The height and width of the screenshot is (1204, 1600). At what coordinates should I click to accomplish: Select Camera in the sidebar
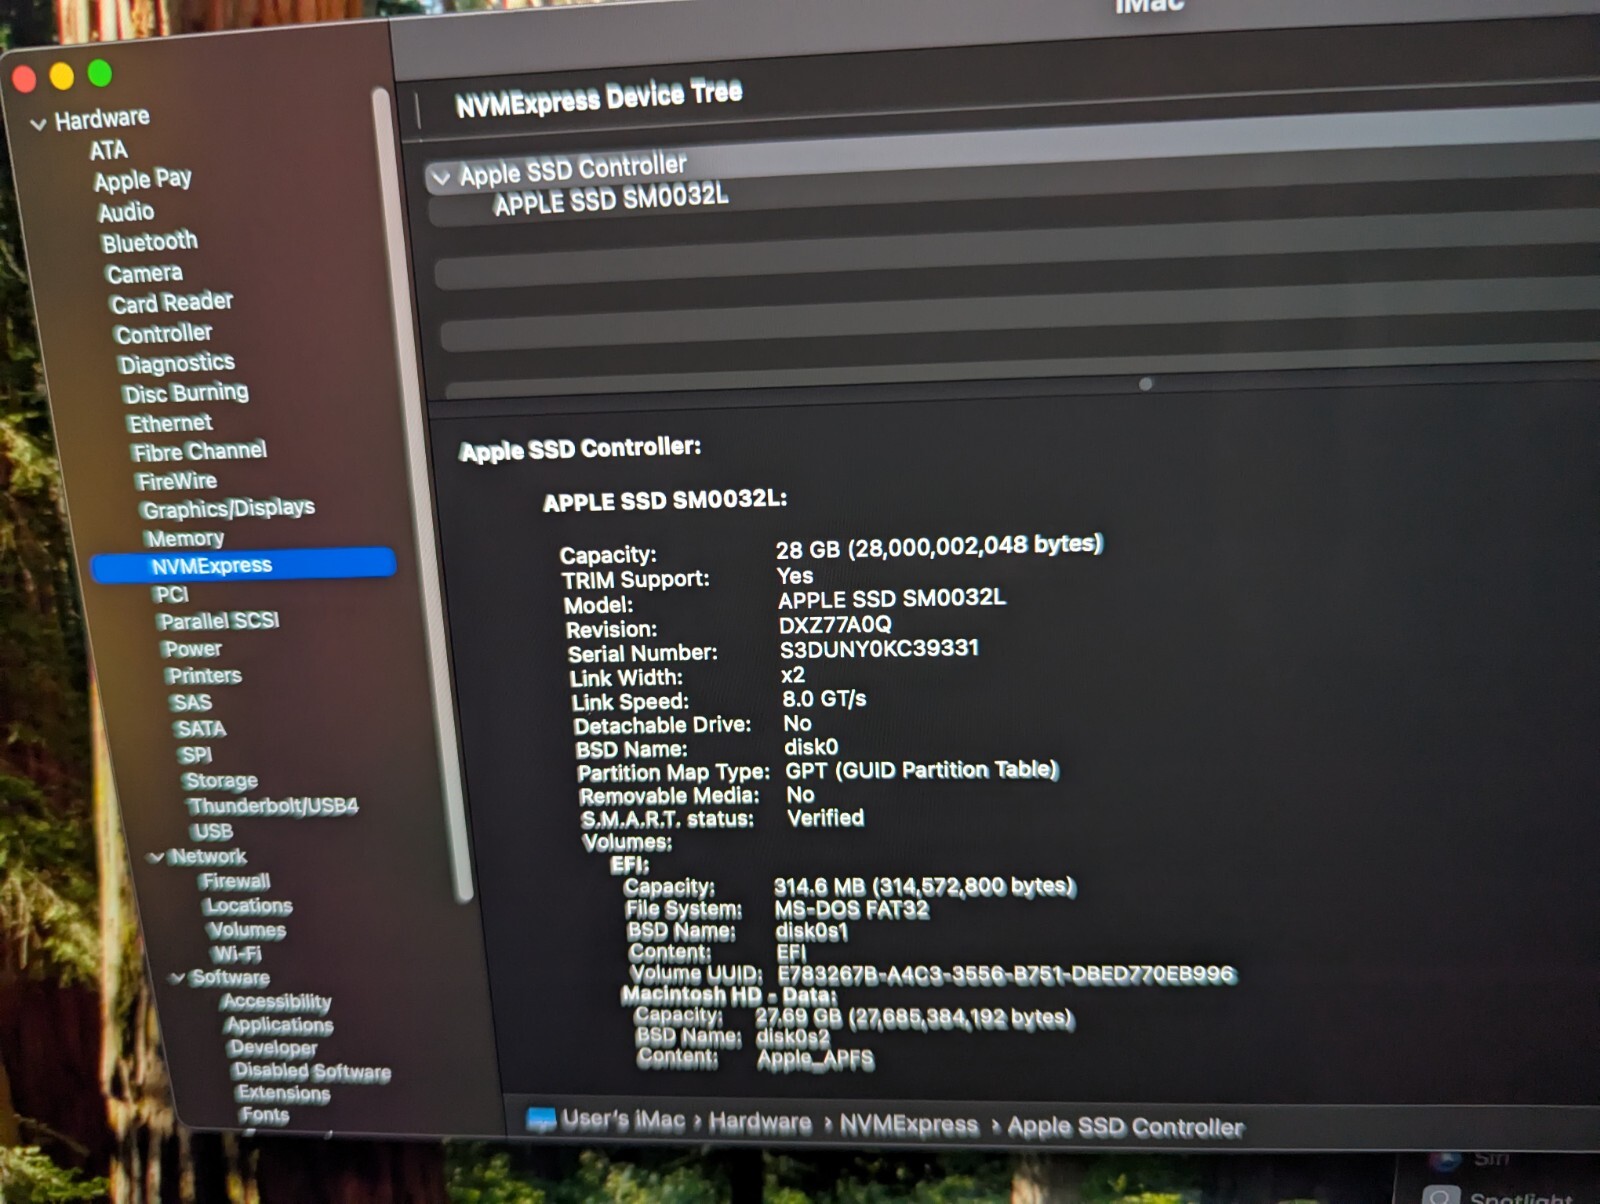[x=145, y=273]
